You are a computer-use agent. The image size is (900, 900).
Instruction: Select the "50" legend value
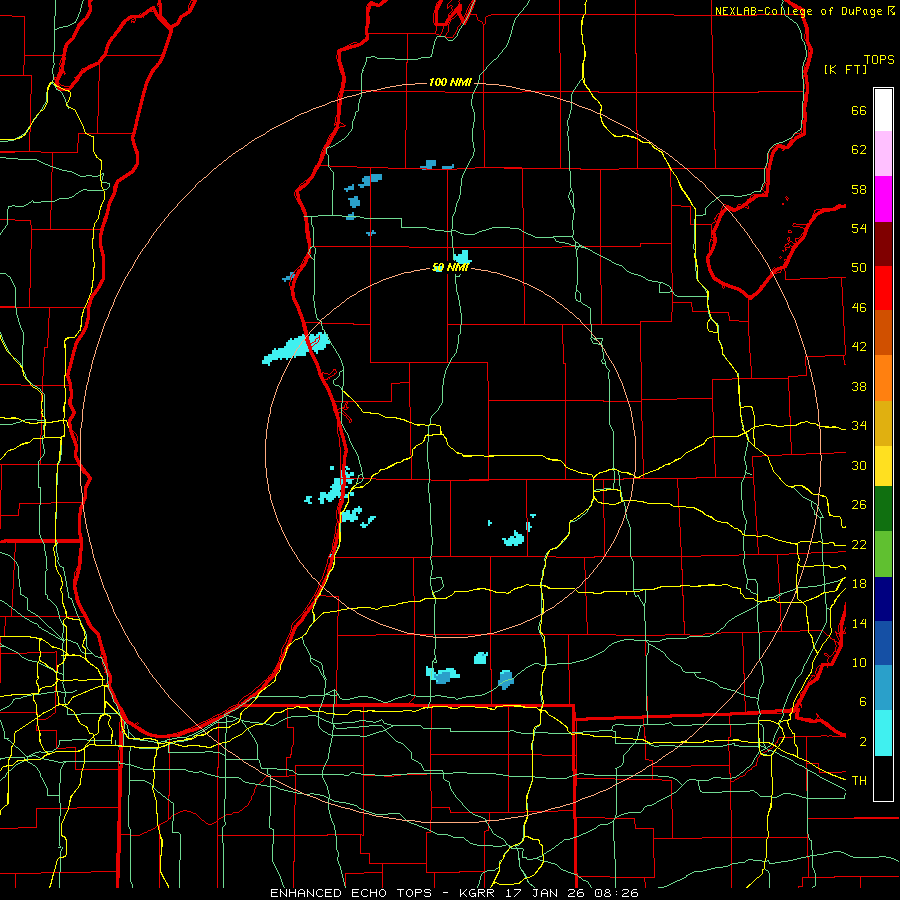[x=859, y=268]
